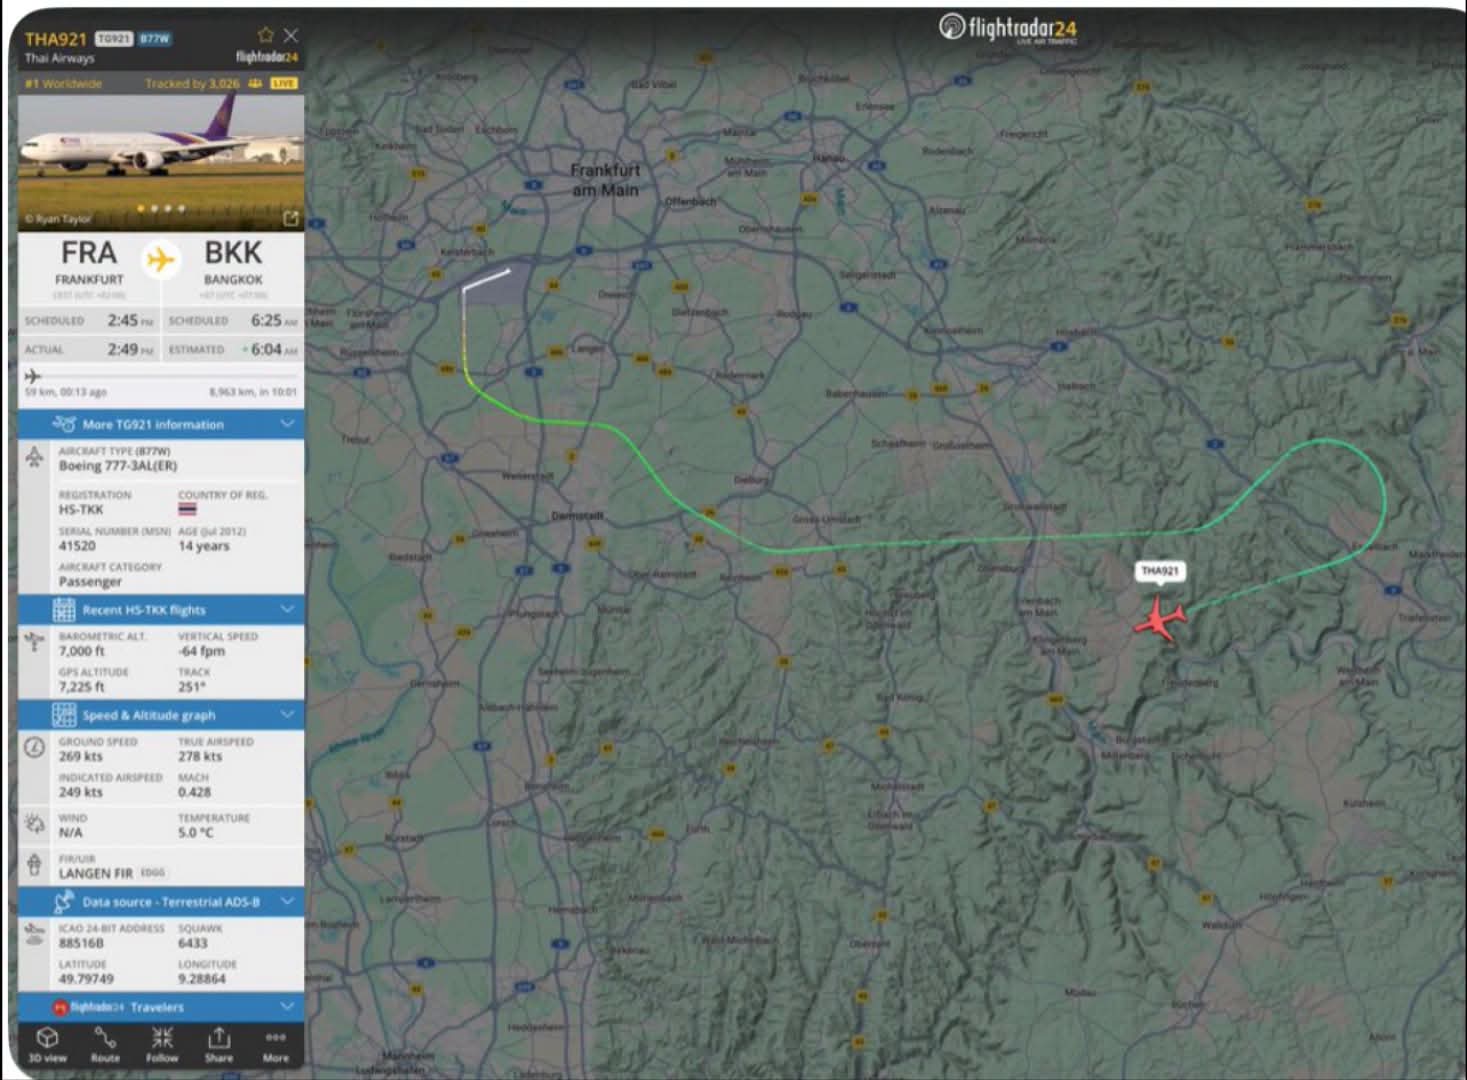Open the aircraft photo in full view

click(x=291, y=218)
